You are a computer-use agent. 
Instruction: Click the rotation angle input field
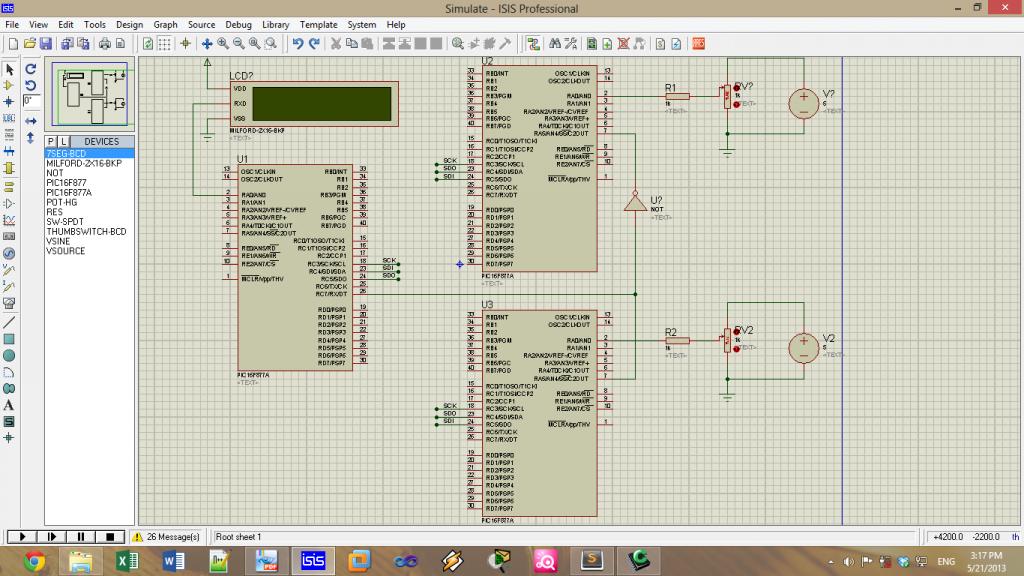click(31, 101)
